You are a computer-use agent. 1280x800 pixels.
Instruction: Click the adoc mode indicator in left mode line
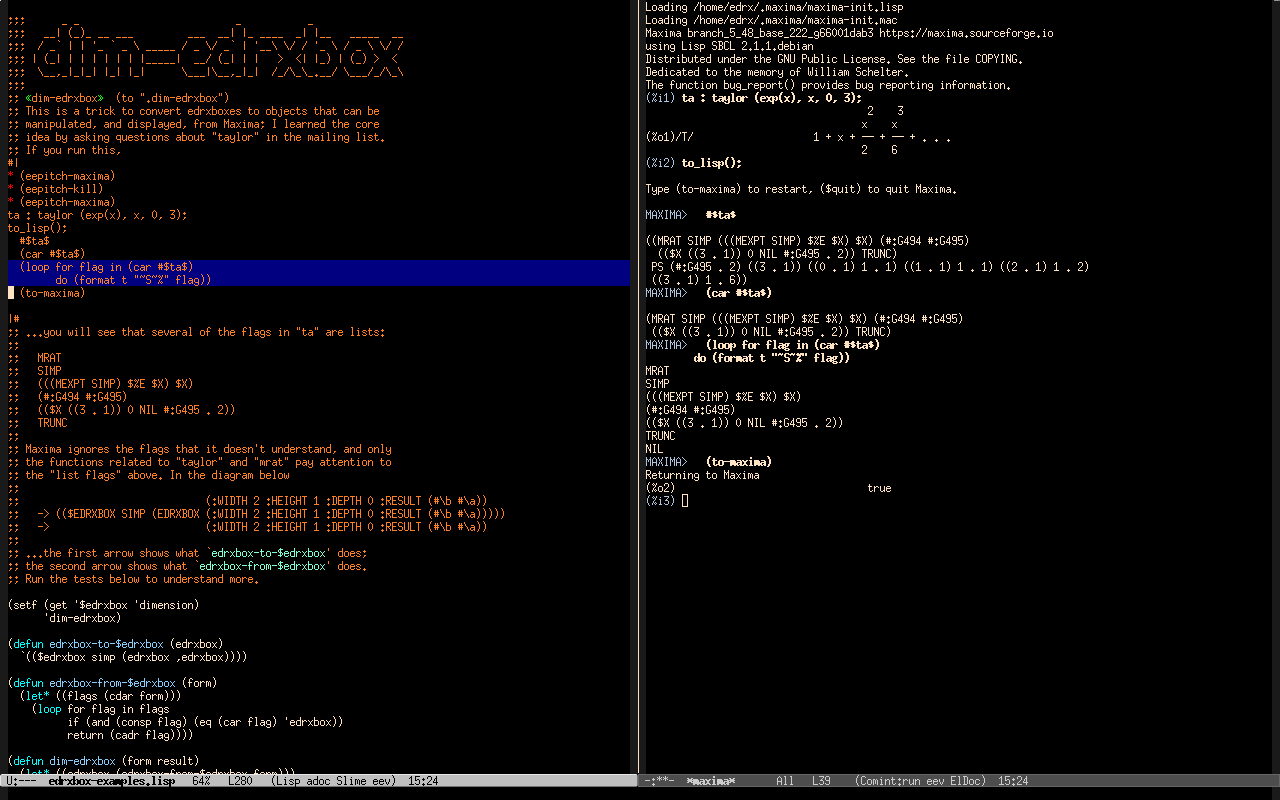point(317,781)
